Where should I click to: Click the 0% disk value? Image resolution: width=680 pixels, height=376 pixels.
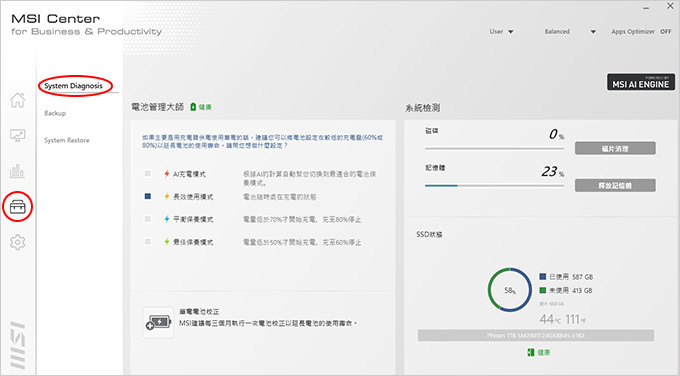pos(556,134)
